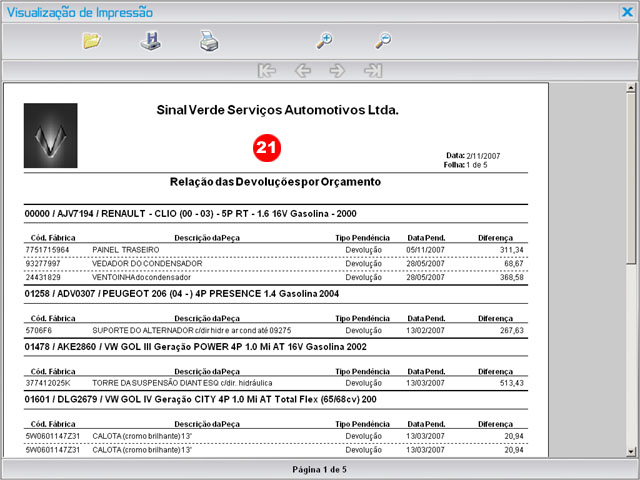The image size is (640, 480).
Task: Click the factory code 7751715964
Action: pyautogui.click(x=47, y=250)
